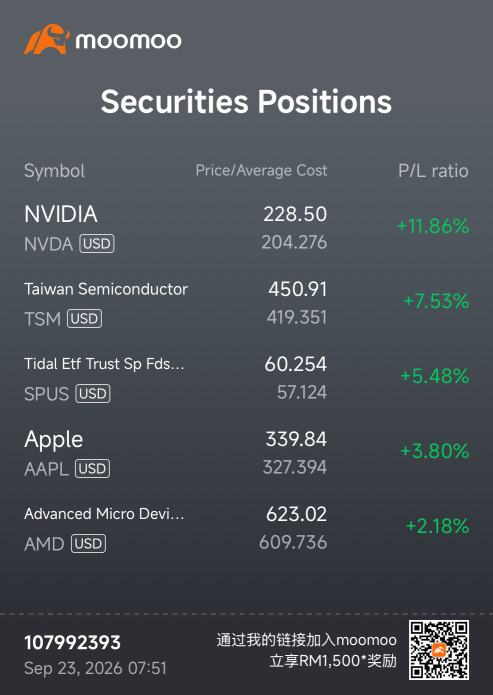Open the NVIDIA position row
Image resolution: width=493 pixels, height=695 pixels.
(246, 228)
